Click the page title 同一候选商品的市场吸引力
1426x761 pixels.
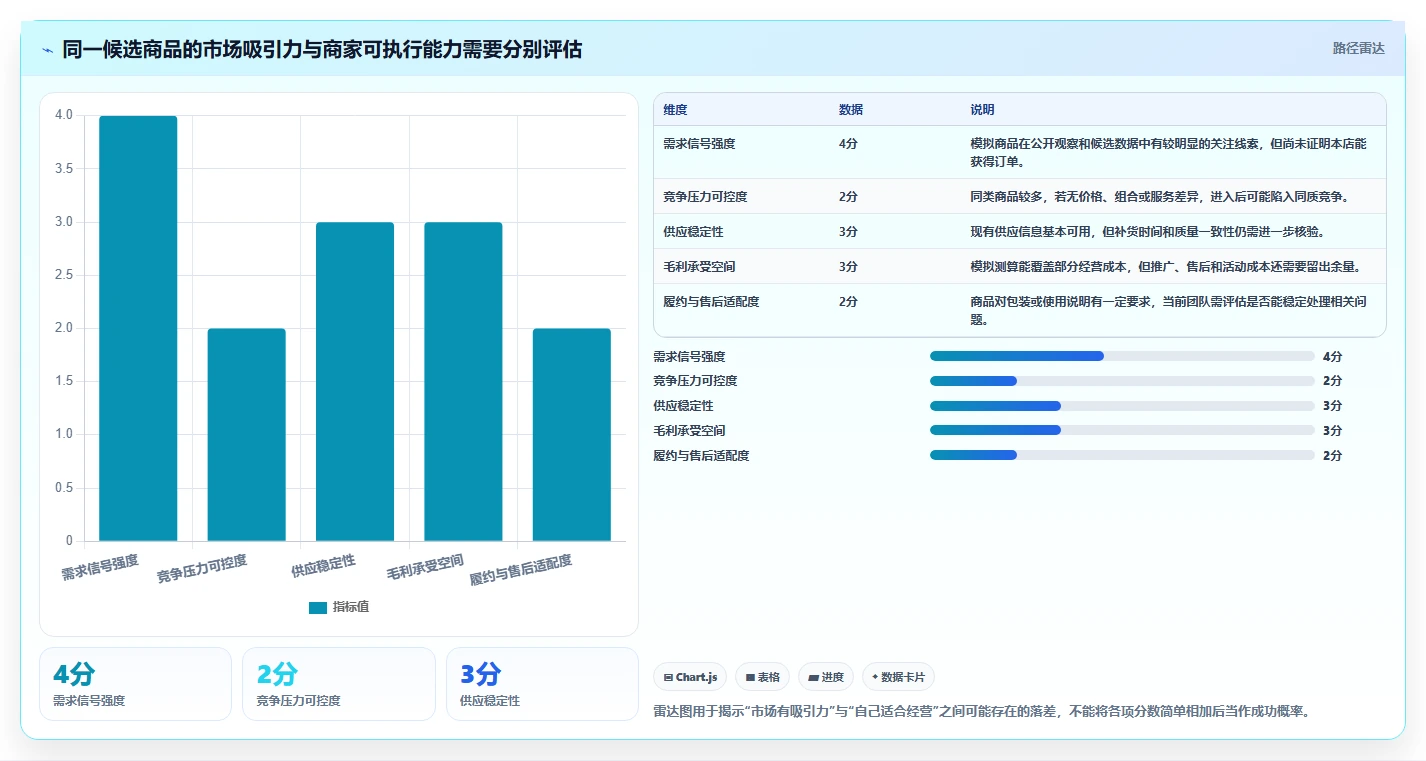322,49
